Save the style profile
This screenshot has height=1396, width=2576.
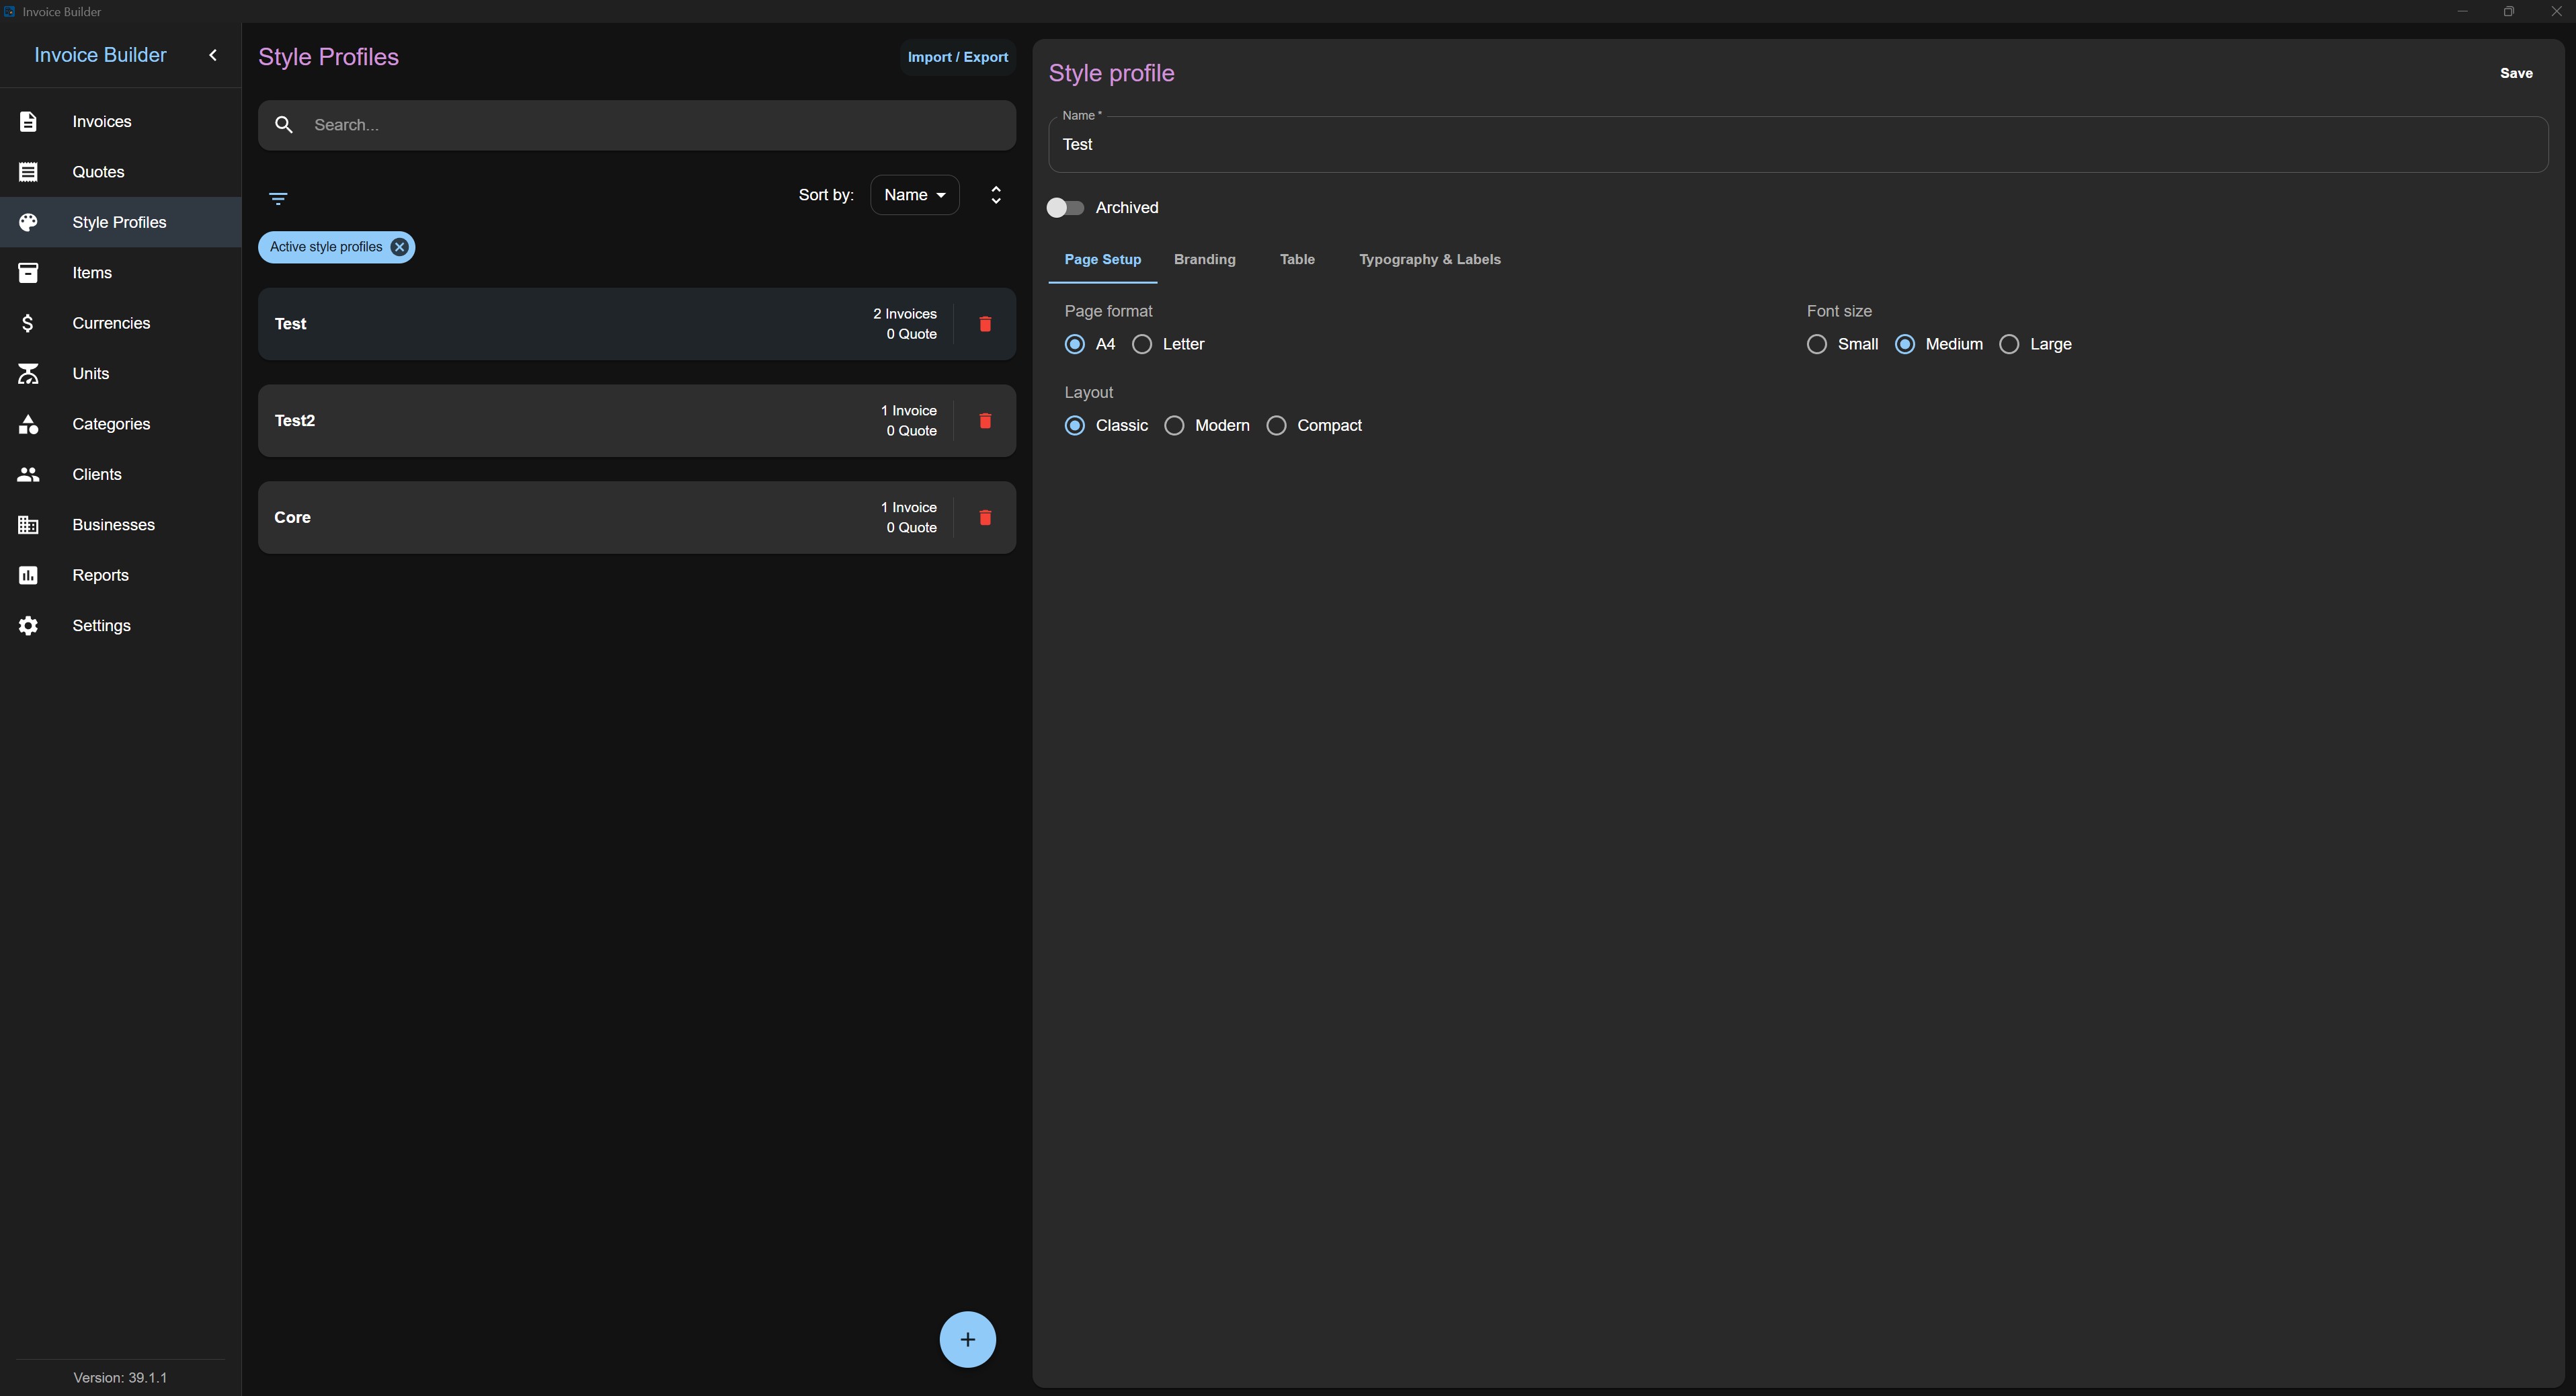point(2516,73)
